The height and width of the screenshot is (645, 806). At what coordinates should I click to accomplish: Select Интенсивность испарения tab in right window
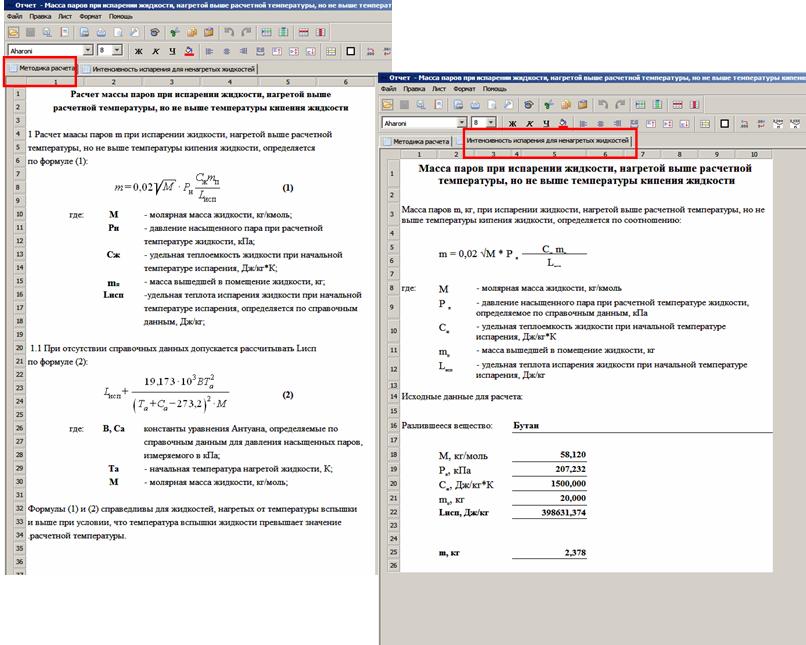[x=549, y=141]
